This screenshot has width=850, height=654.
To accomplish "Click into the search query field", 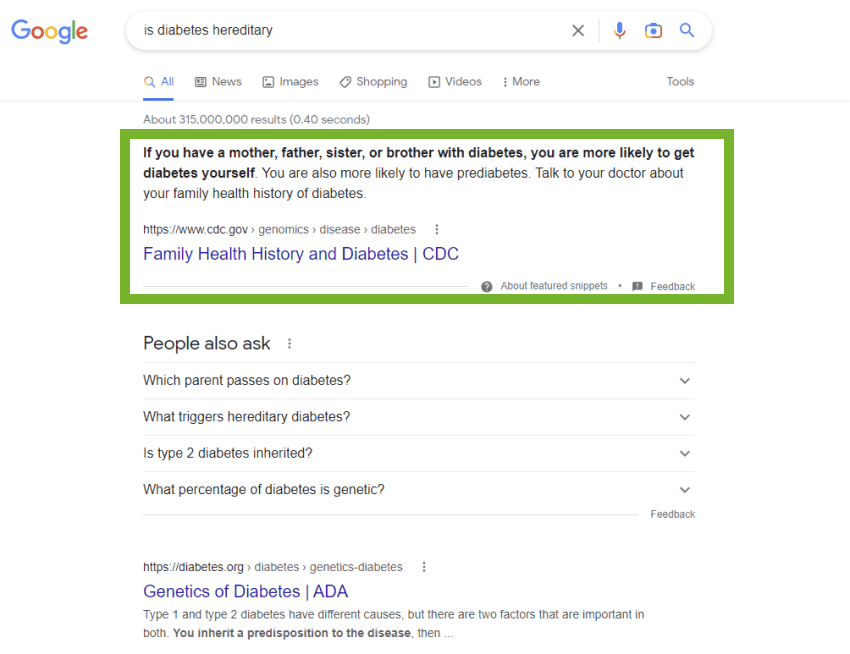I will (352, 30).
